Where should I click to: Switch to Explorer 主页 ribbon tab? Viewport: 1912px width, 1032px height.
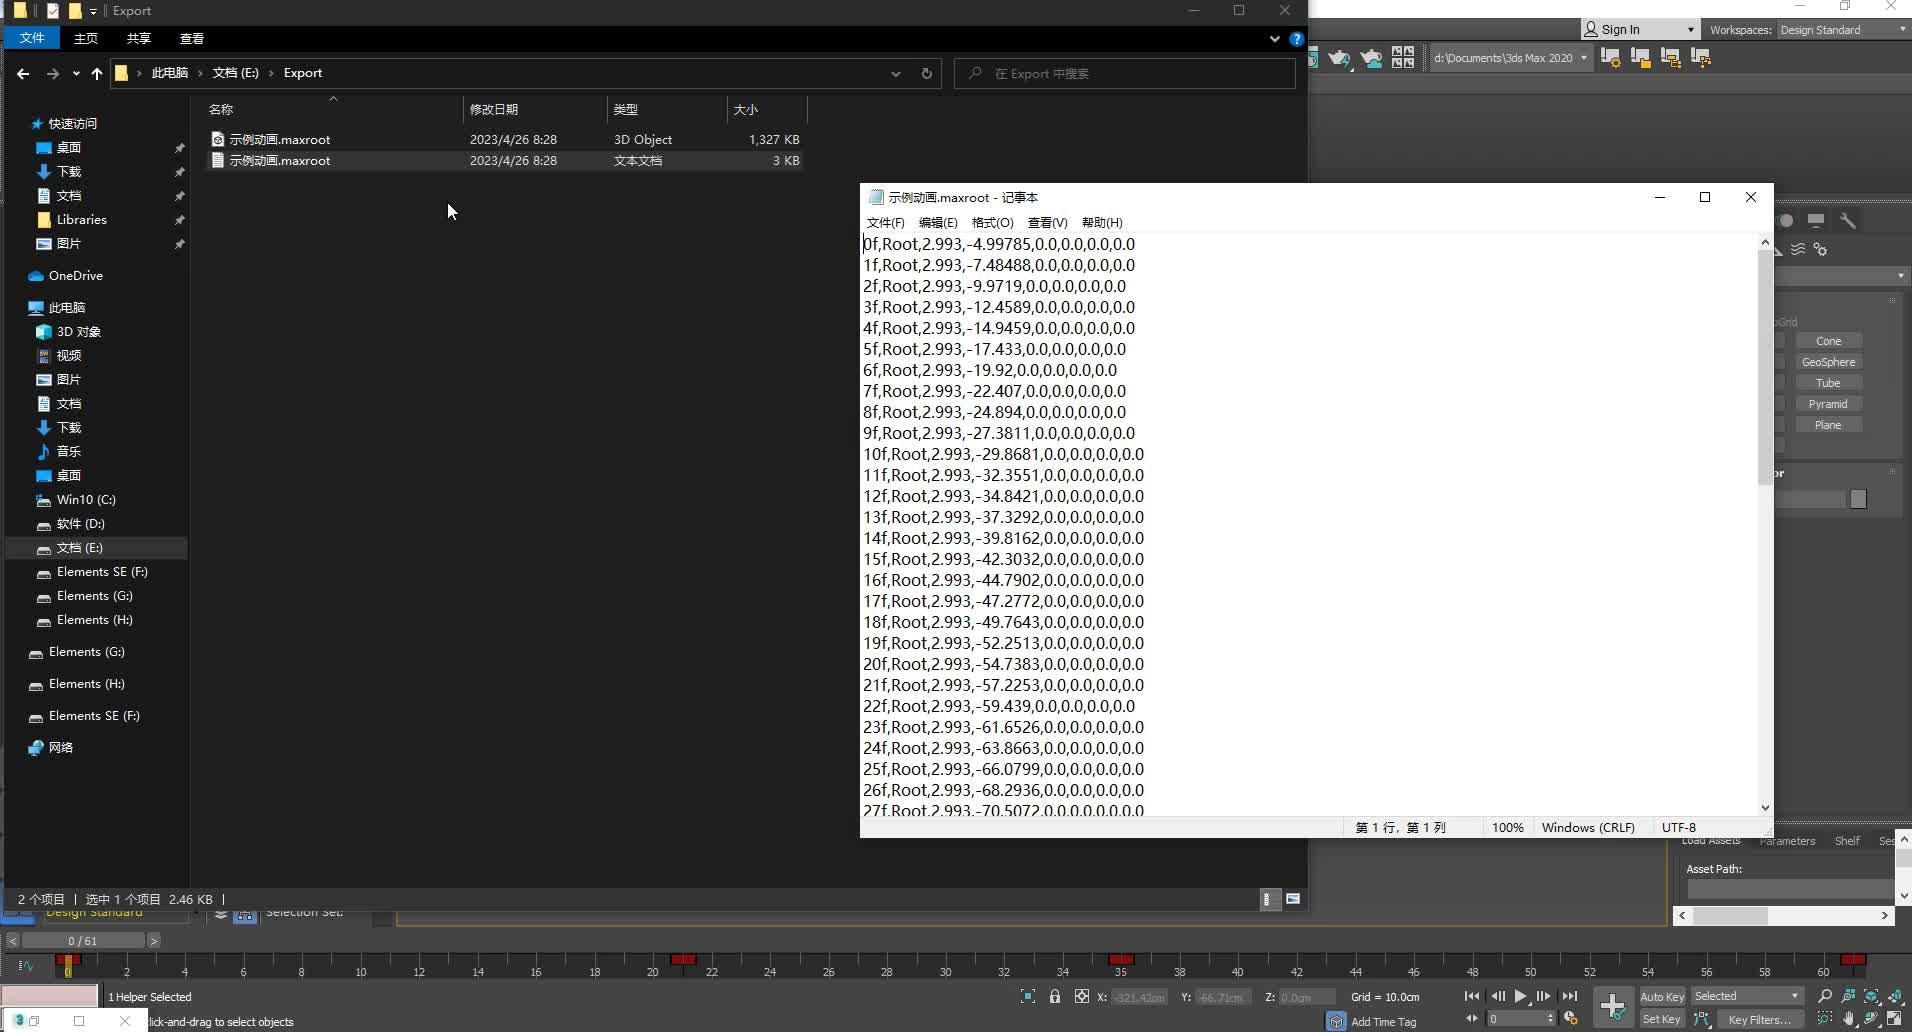coord(86,38)
